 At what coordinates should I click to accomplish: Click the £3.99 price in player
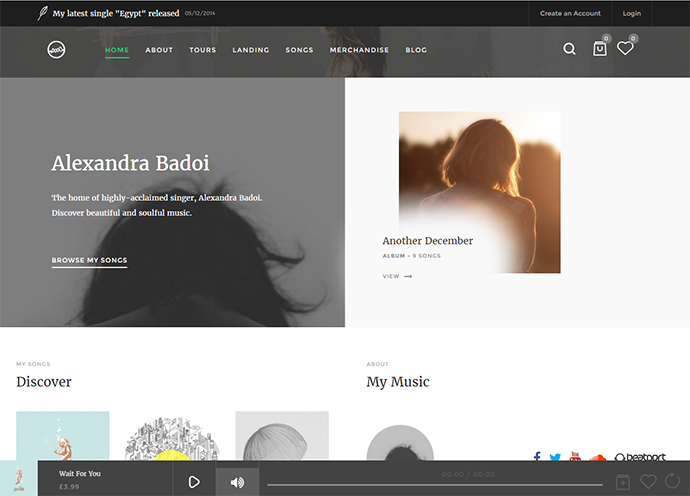(69, 487)
